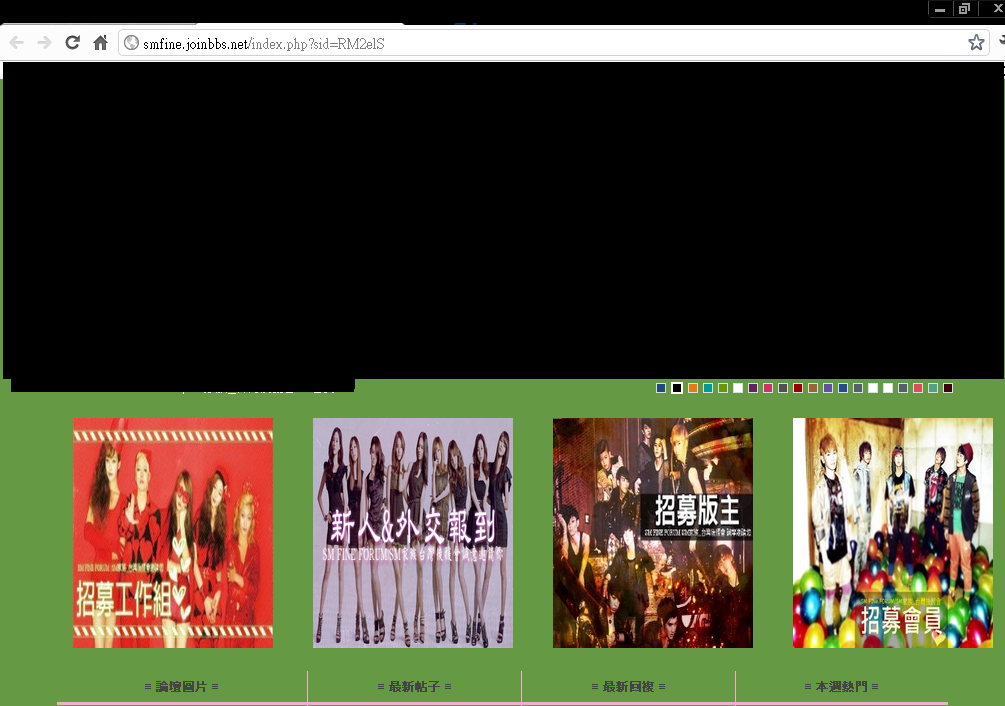1005x706 pixels.
Task: Open the 招募工作組 red banner image
Action: pos(173,533)
